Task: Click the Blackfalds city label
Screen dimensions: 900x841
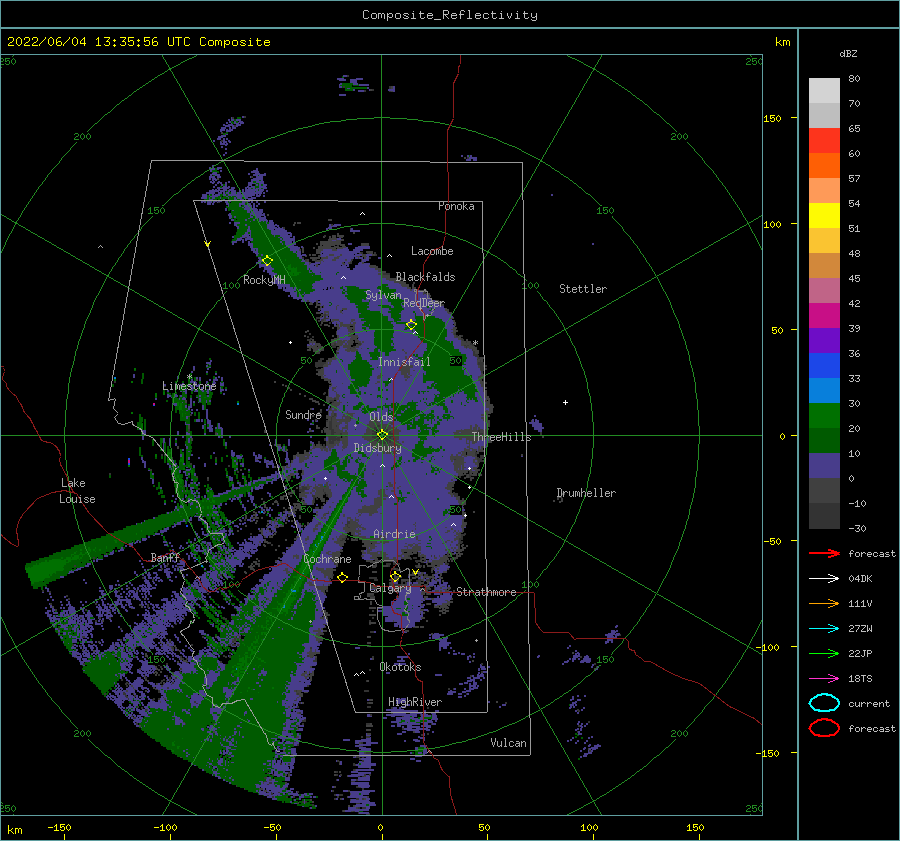Action: [425, 277]
